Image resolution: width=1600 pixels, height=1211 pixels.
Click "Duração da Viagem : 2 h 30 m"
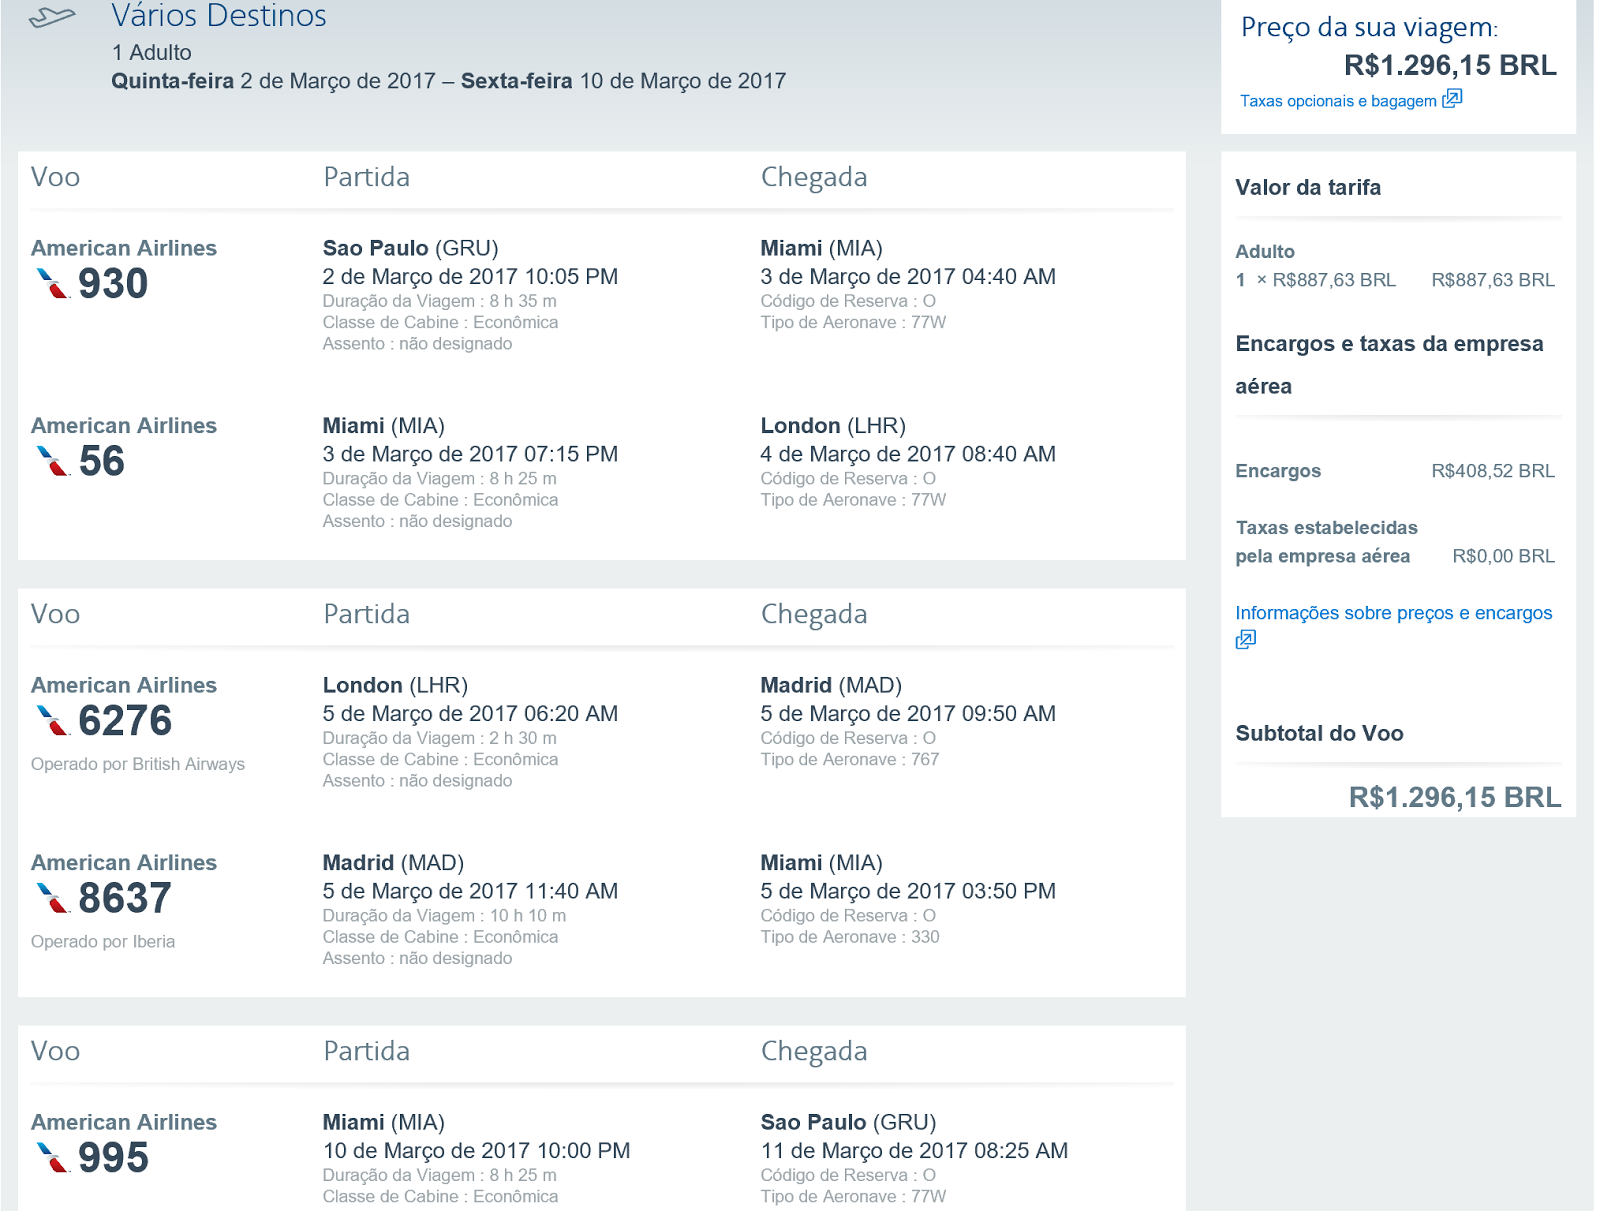[x=440, y=738]
